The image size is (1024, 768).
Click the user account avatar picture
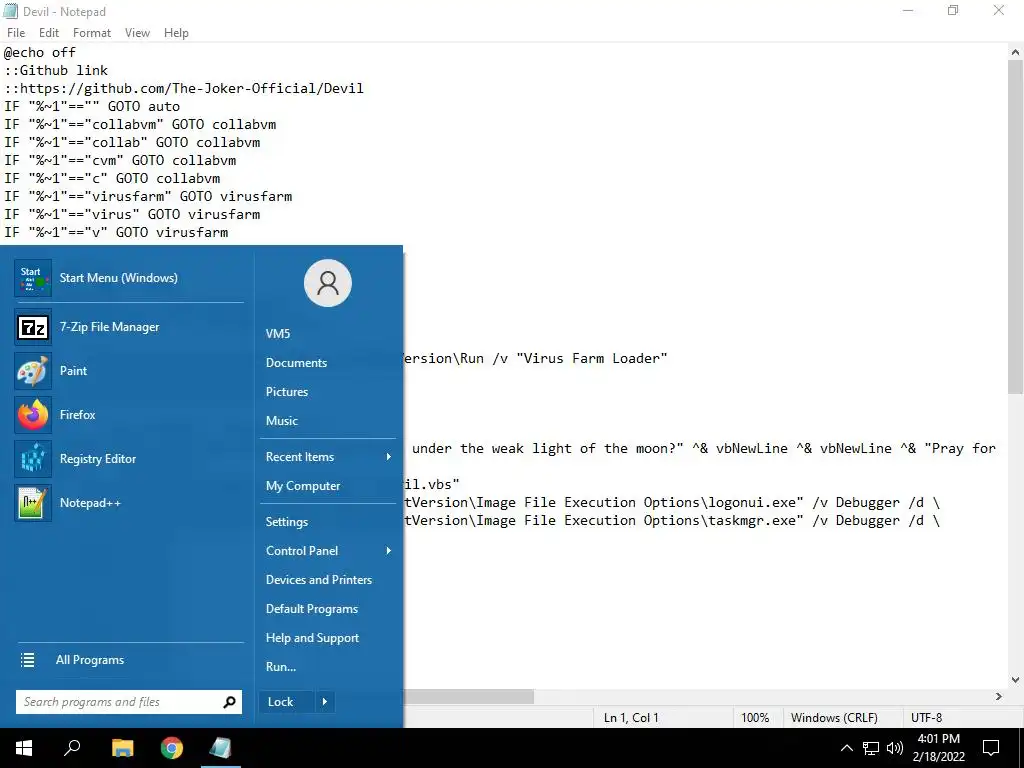click(328, 283)
